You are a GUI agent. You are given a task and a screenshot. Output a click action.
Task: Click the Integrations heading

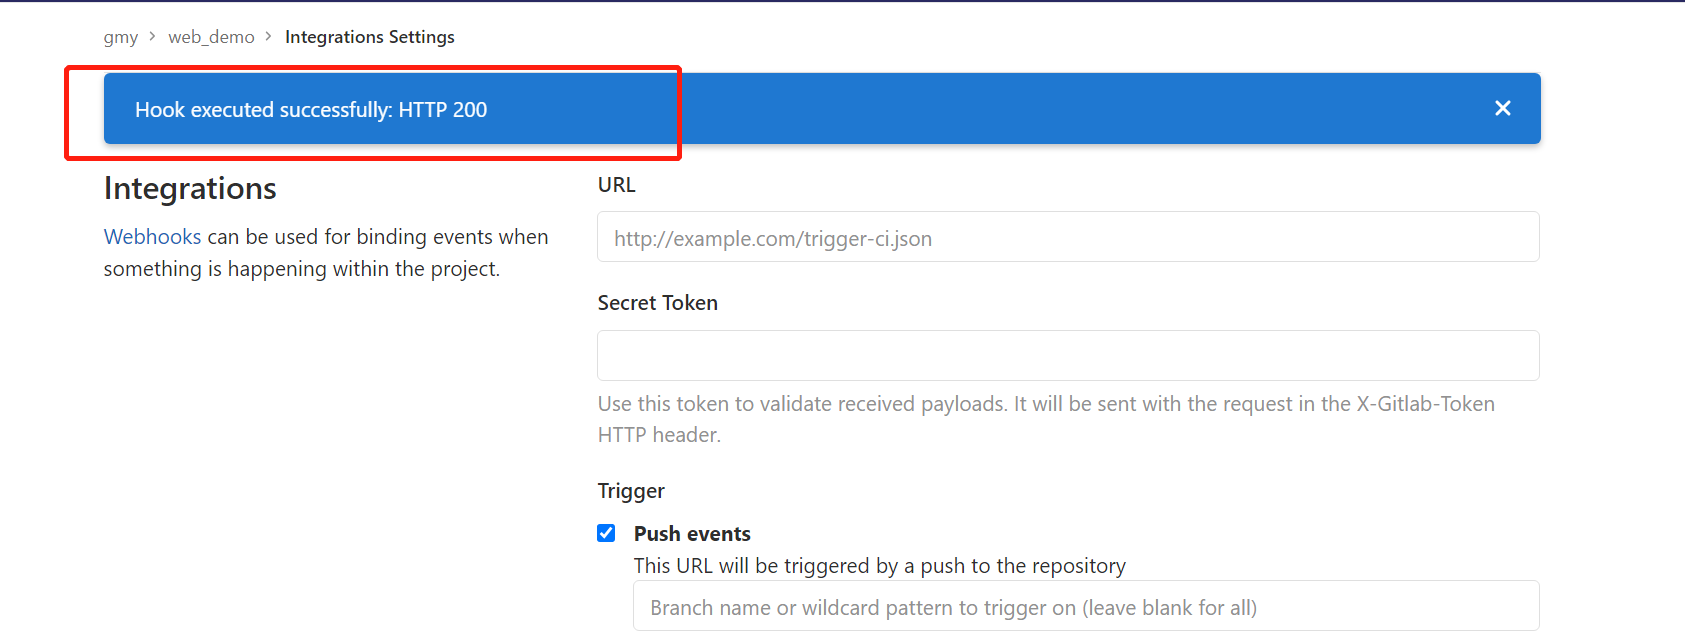190,188
